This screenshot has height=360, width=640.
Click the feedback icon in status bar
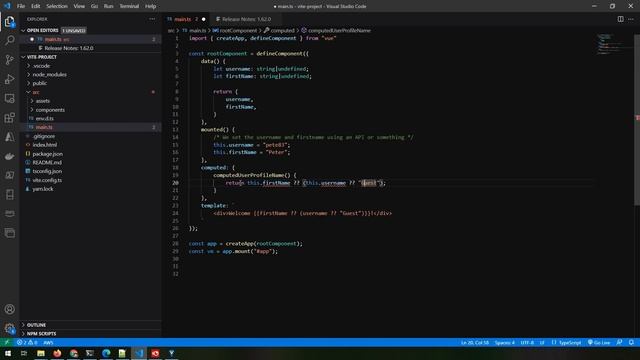(x=620, y=342)
